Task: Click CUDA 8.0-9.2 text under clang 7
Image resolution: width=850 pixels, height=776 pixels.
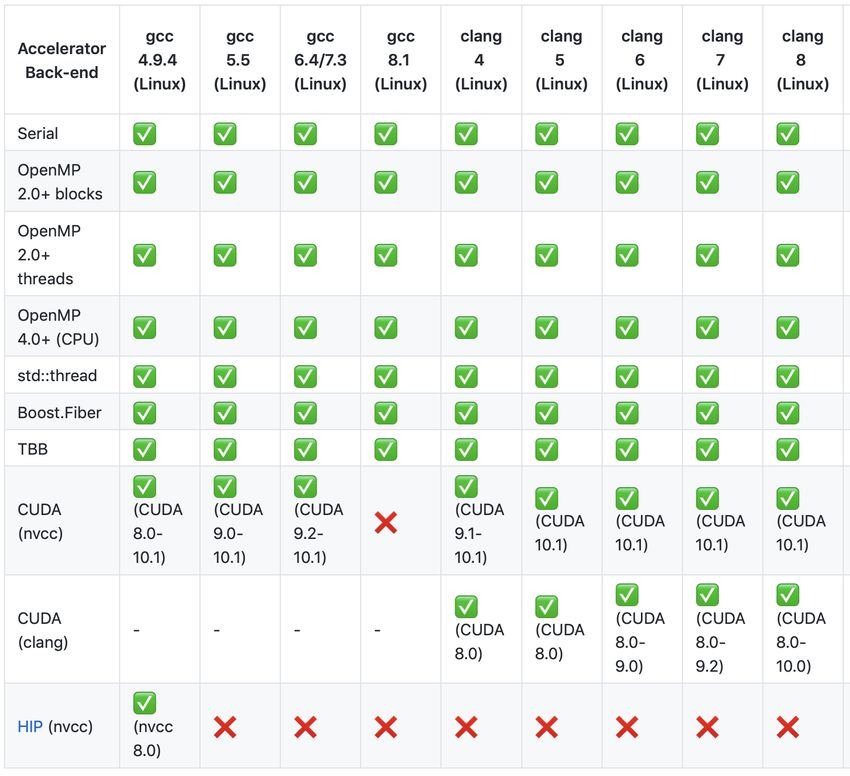Action: click(x=720, y=642)
